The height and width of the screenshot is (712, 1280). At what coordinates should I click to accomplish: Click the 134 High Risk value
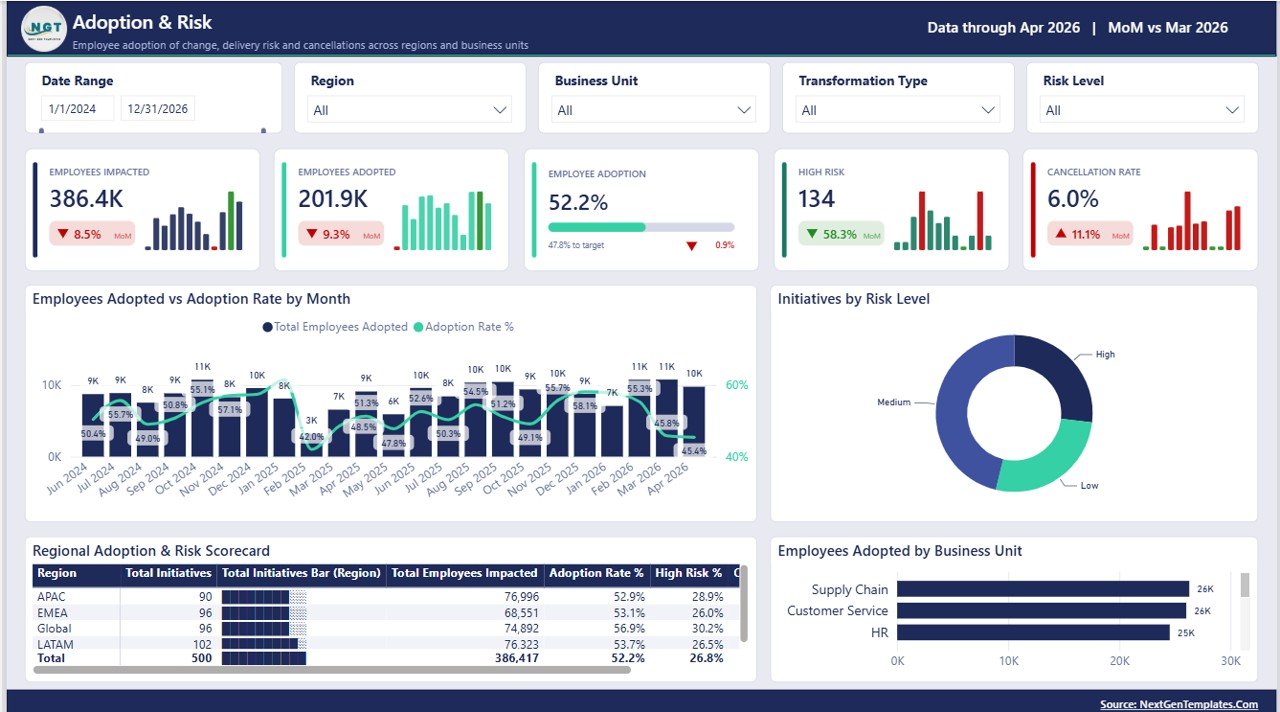pos(816,199)
